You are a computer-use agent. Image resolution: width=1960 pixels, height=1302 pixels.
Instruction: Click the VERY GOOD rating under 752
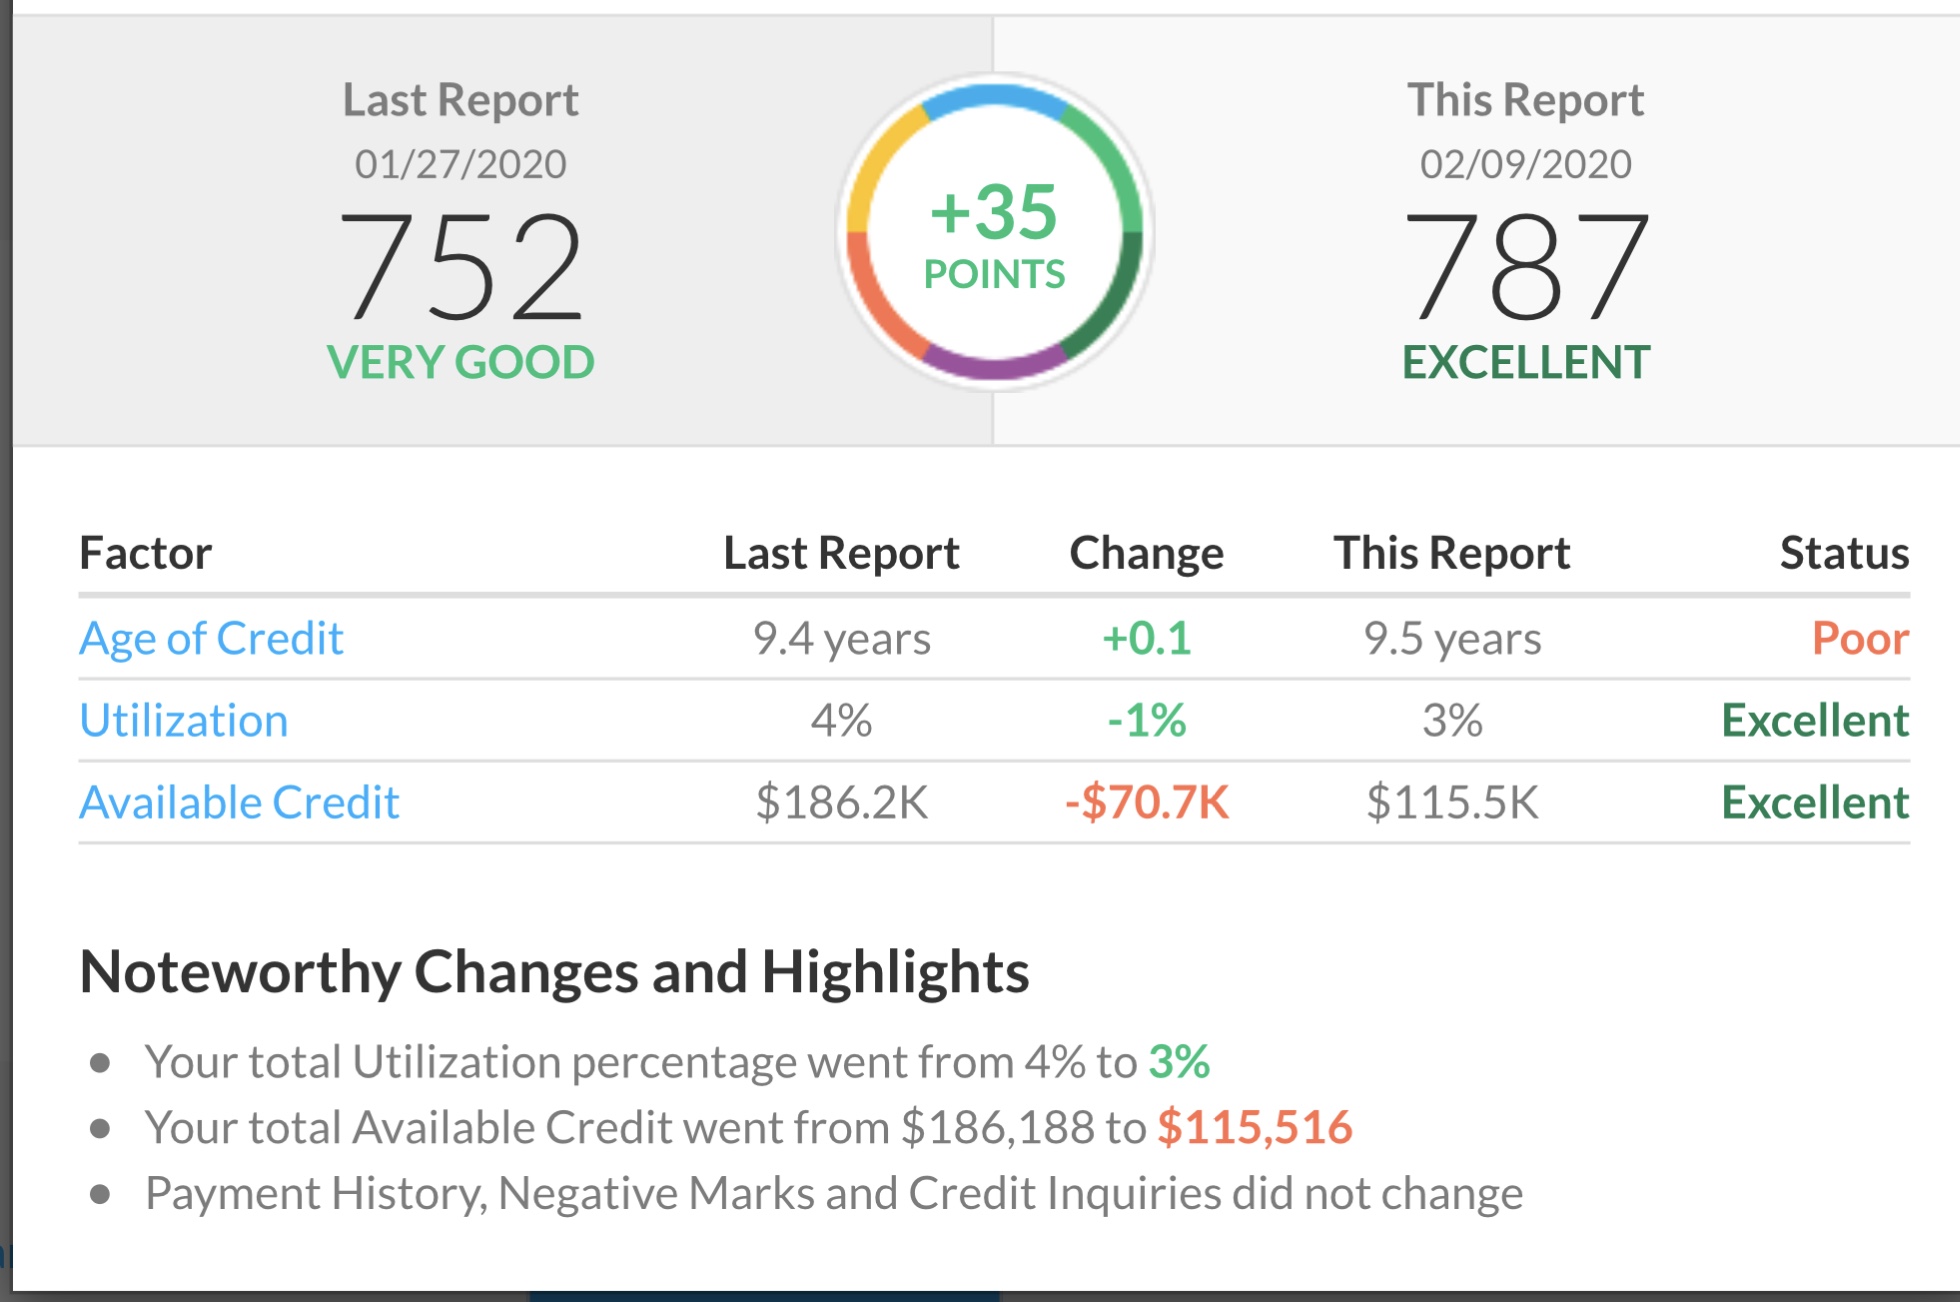coord(461,362)
